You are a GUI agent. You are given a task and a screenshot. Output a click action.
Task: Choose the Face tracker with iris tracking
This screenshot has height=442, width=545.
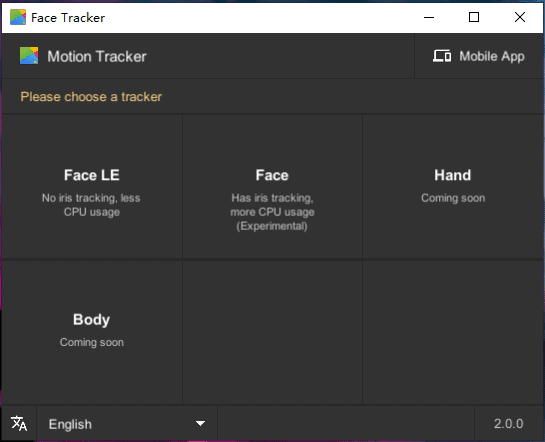click(272, 187)
